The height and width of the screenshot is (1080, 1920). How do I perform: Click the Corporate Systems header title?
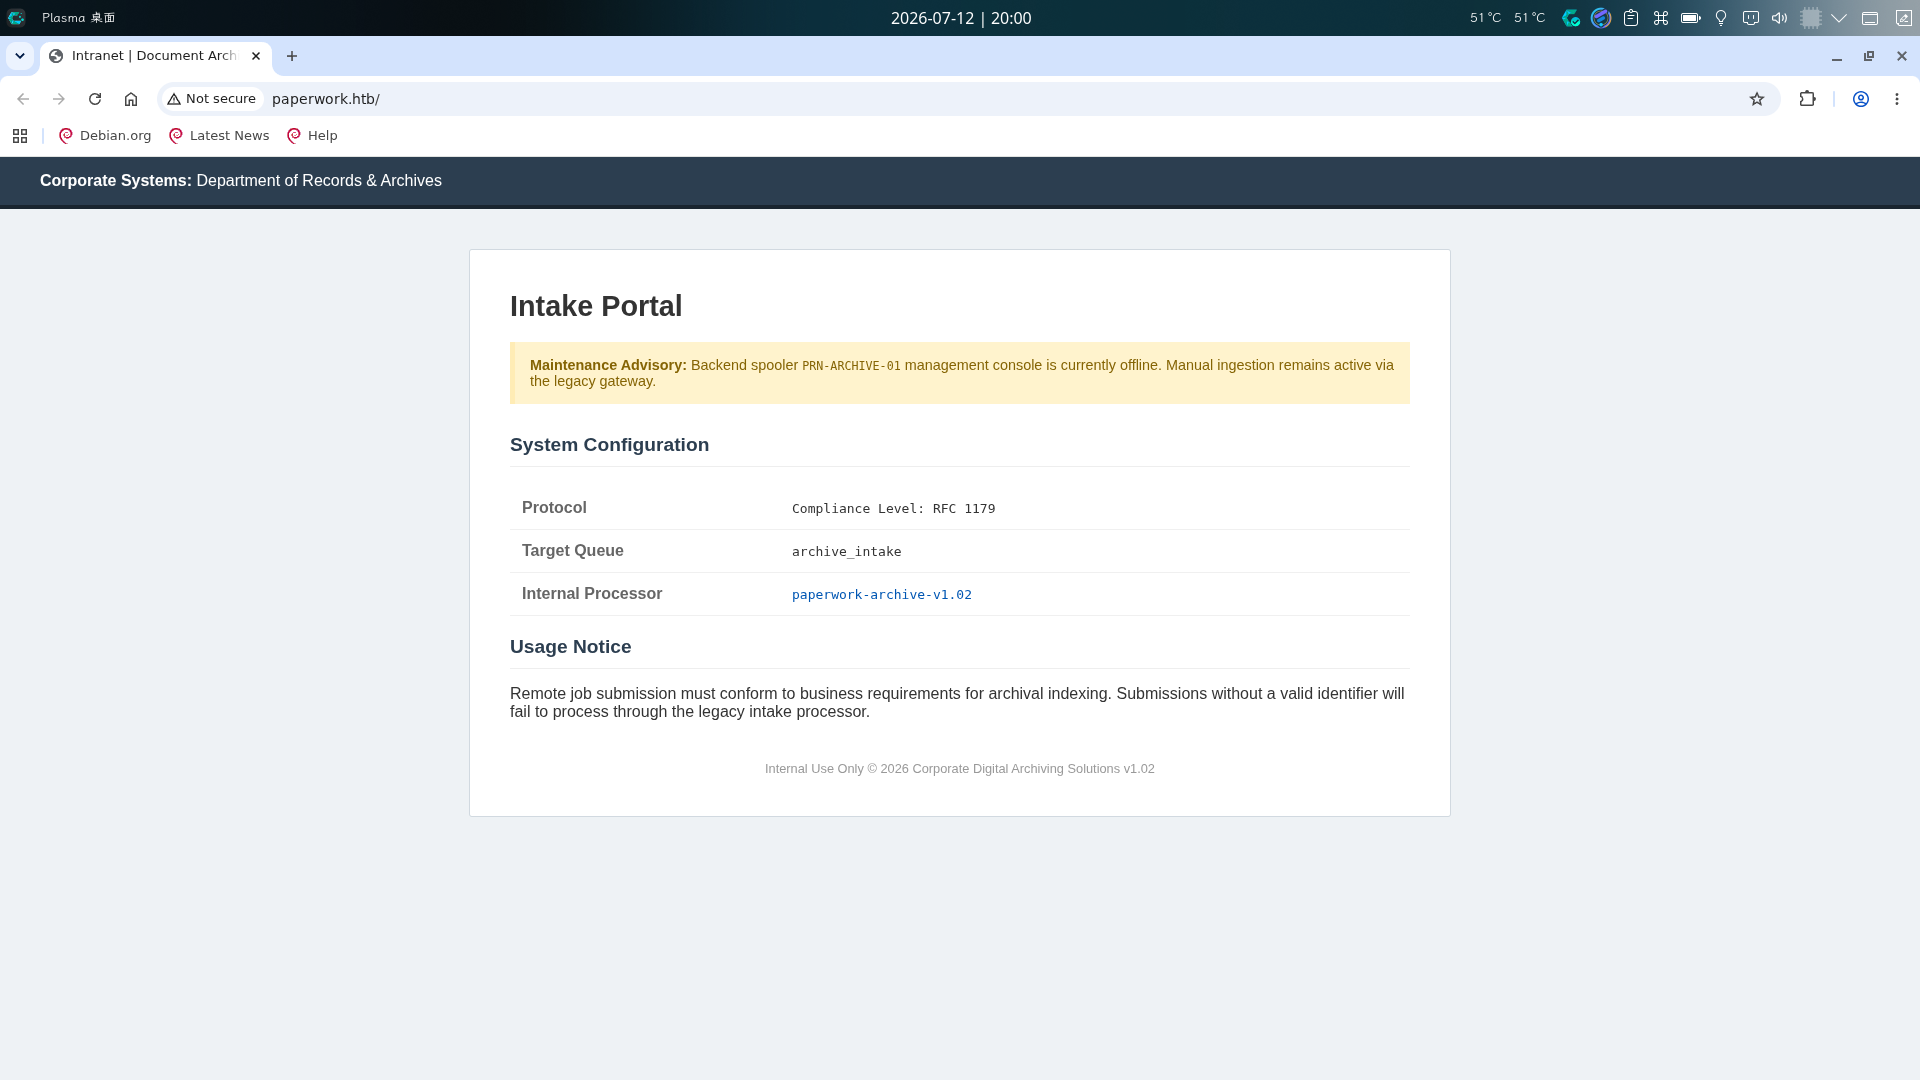pyautogui.click(x=241, y=181)
